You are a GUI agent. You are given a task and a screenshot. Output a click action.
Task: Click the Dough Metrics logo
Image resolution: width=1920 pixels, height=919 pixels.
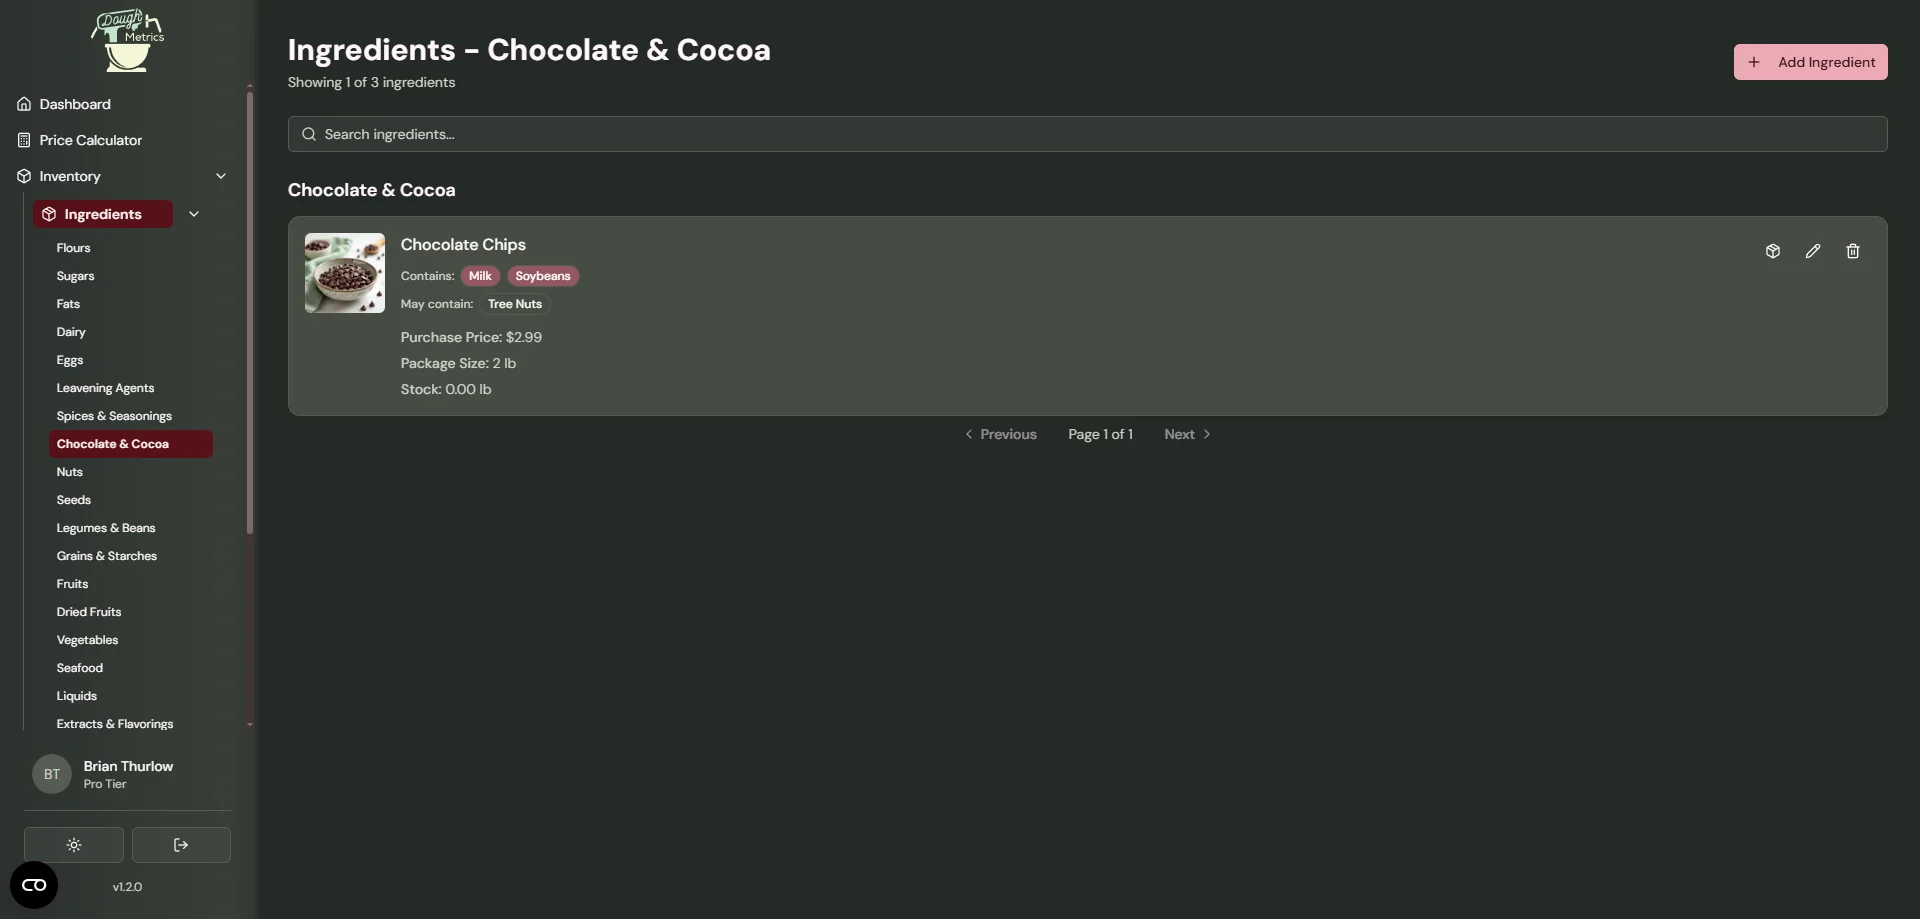click(128, 41)
